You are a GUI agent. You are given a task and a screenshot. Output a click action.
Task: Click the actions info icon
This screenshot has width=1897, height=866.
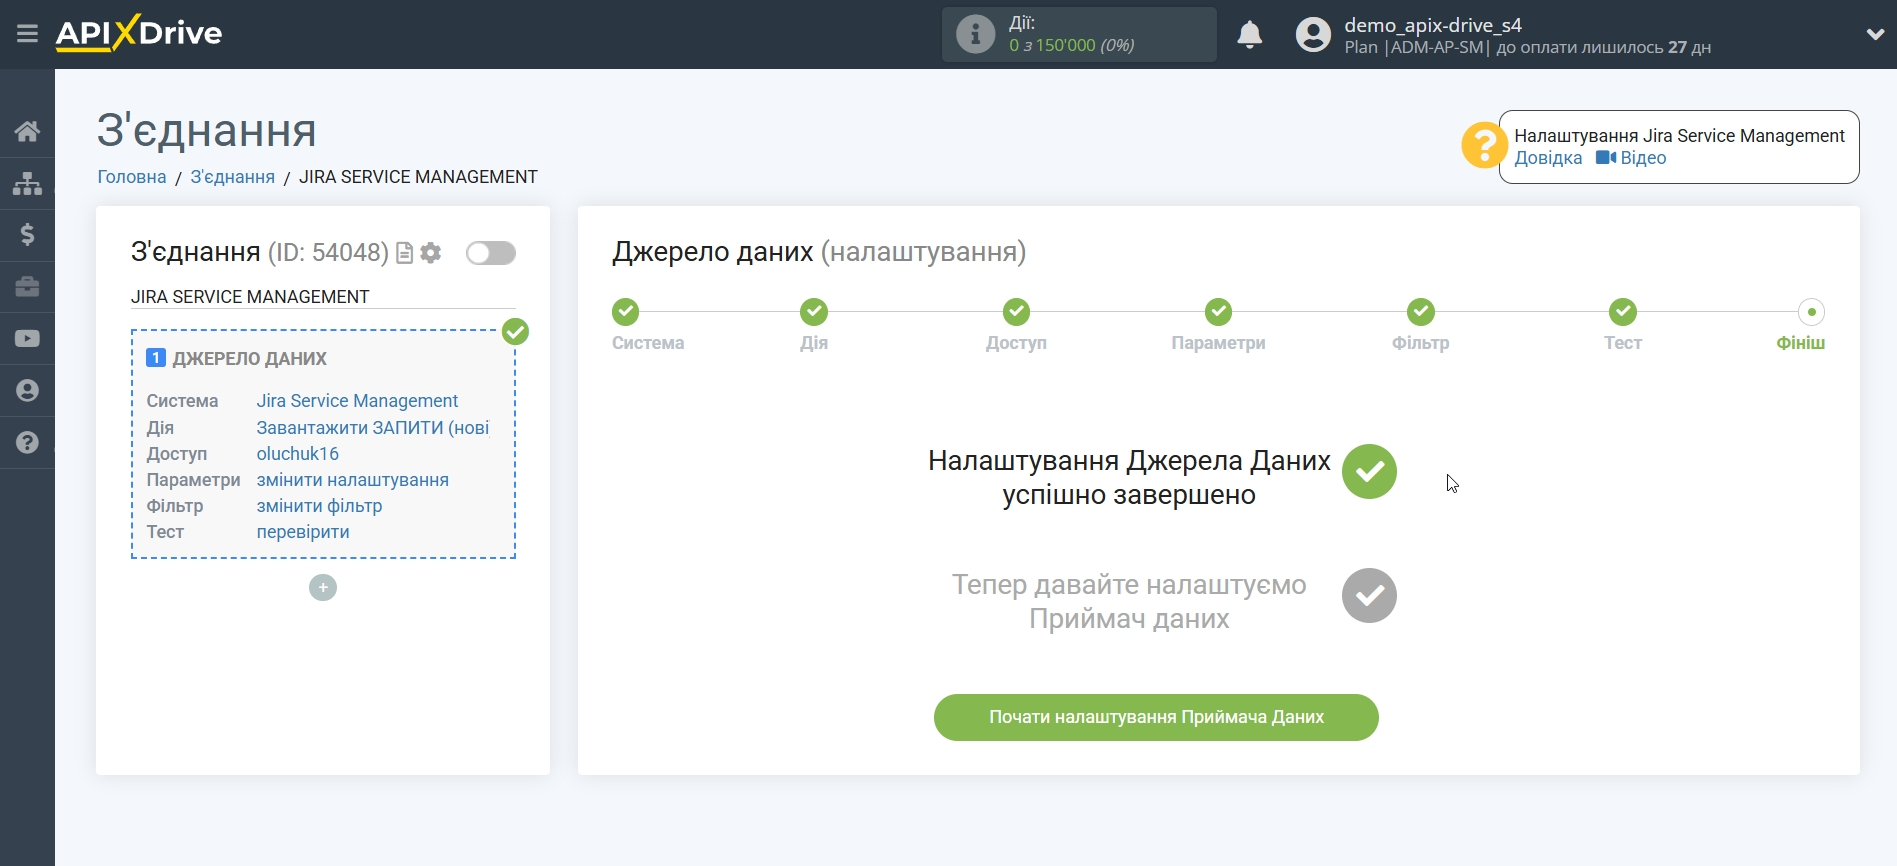click(x=975, y=34)
